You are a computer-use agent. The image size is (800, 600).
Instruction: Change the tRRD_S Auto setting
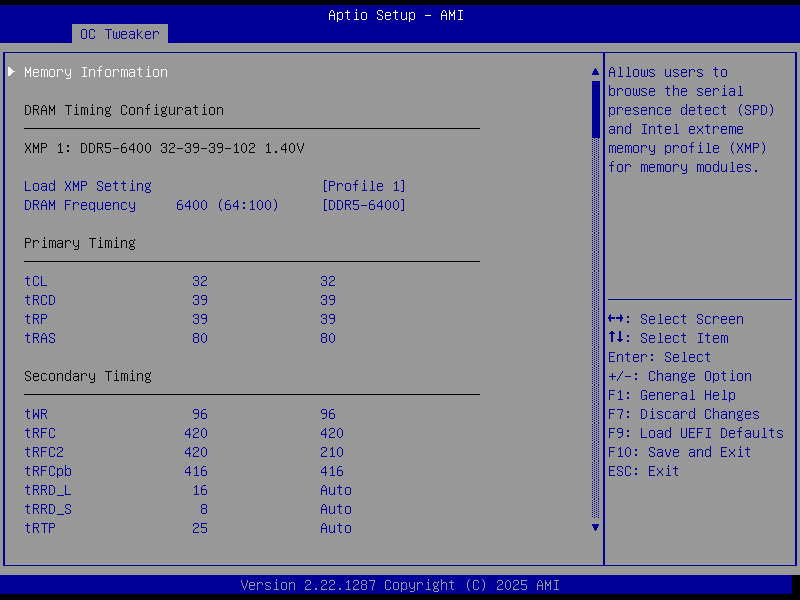(335, 509)
